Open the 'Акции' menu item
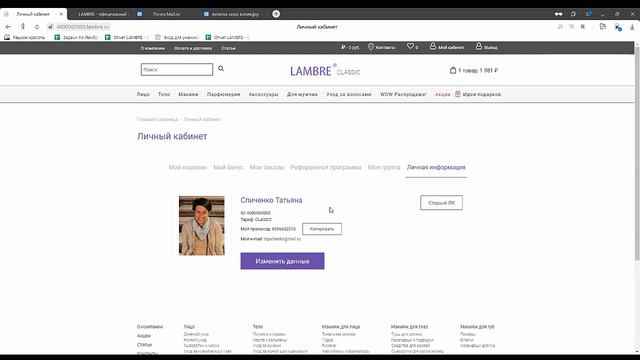The width and height of the screenshot is (640, 360). (442, 94)
